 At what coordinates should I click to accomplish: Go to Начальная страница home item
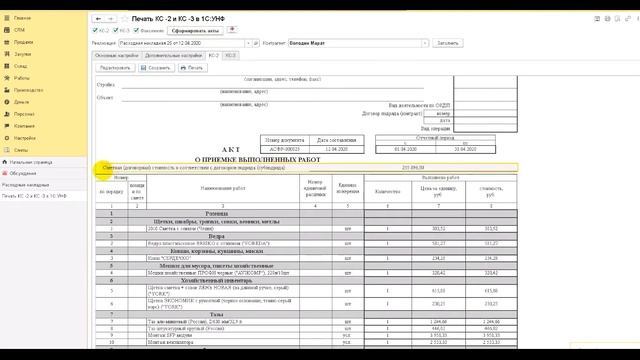(31, 162)
